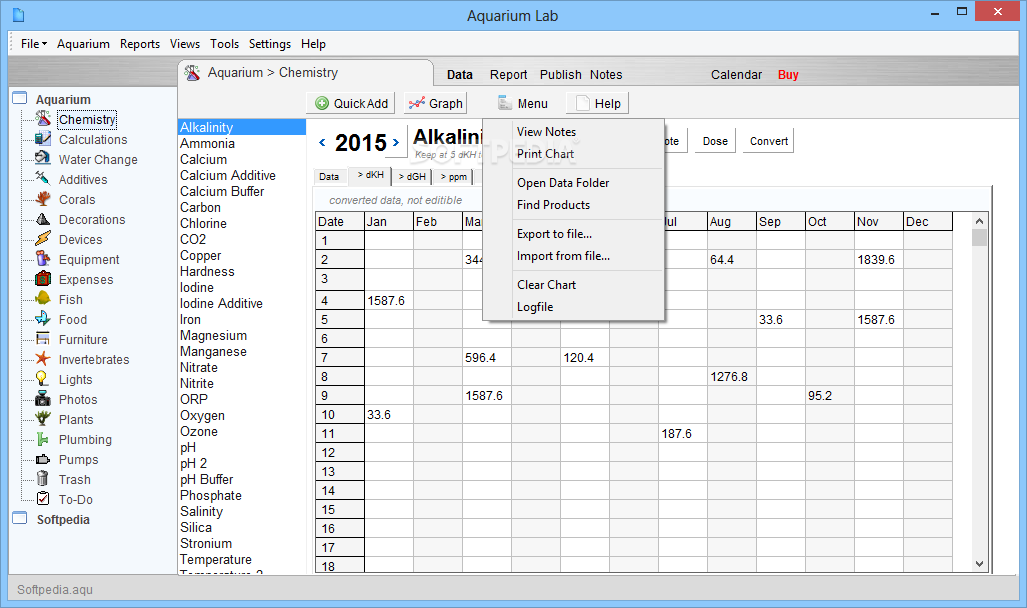This screenshot has height=608, width=1027.
Task: Click the 1276.8 cell under Aug
Action: pos(732,377)
